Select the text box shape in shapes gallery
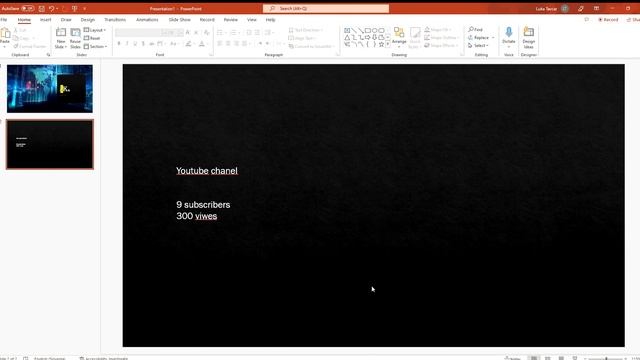 point(347,30)
